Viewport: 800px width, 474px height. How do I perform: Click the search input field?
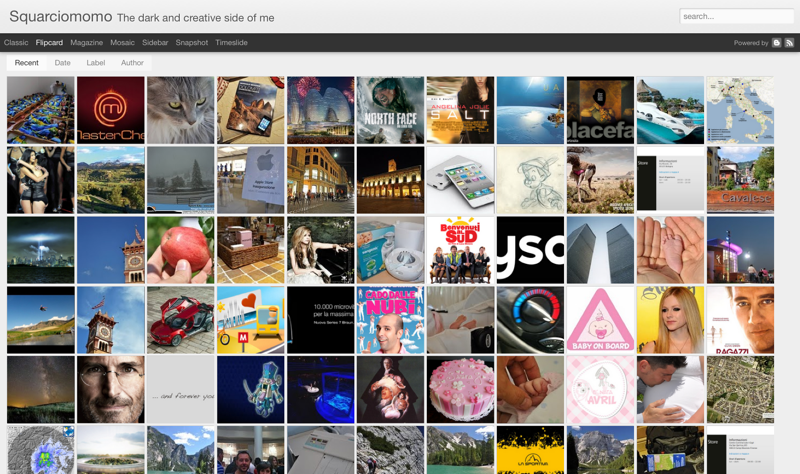736,16
